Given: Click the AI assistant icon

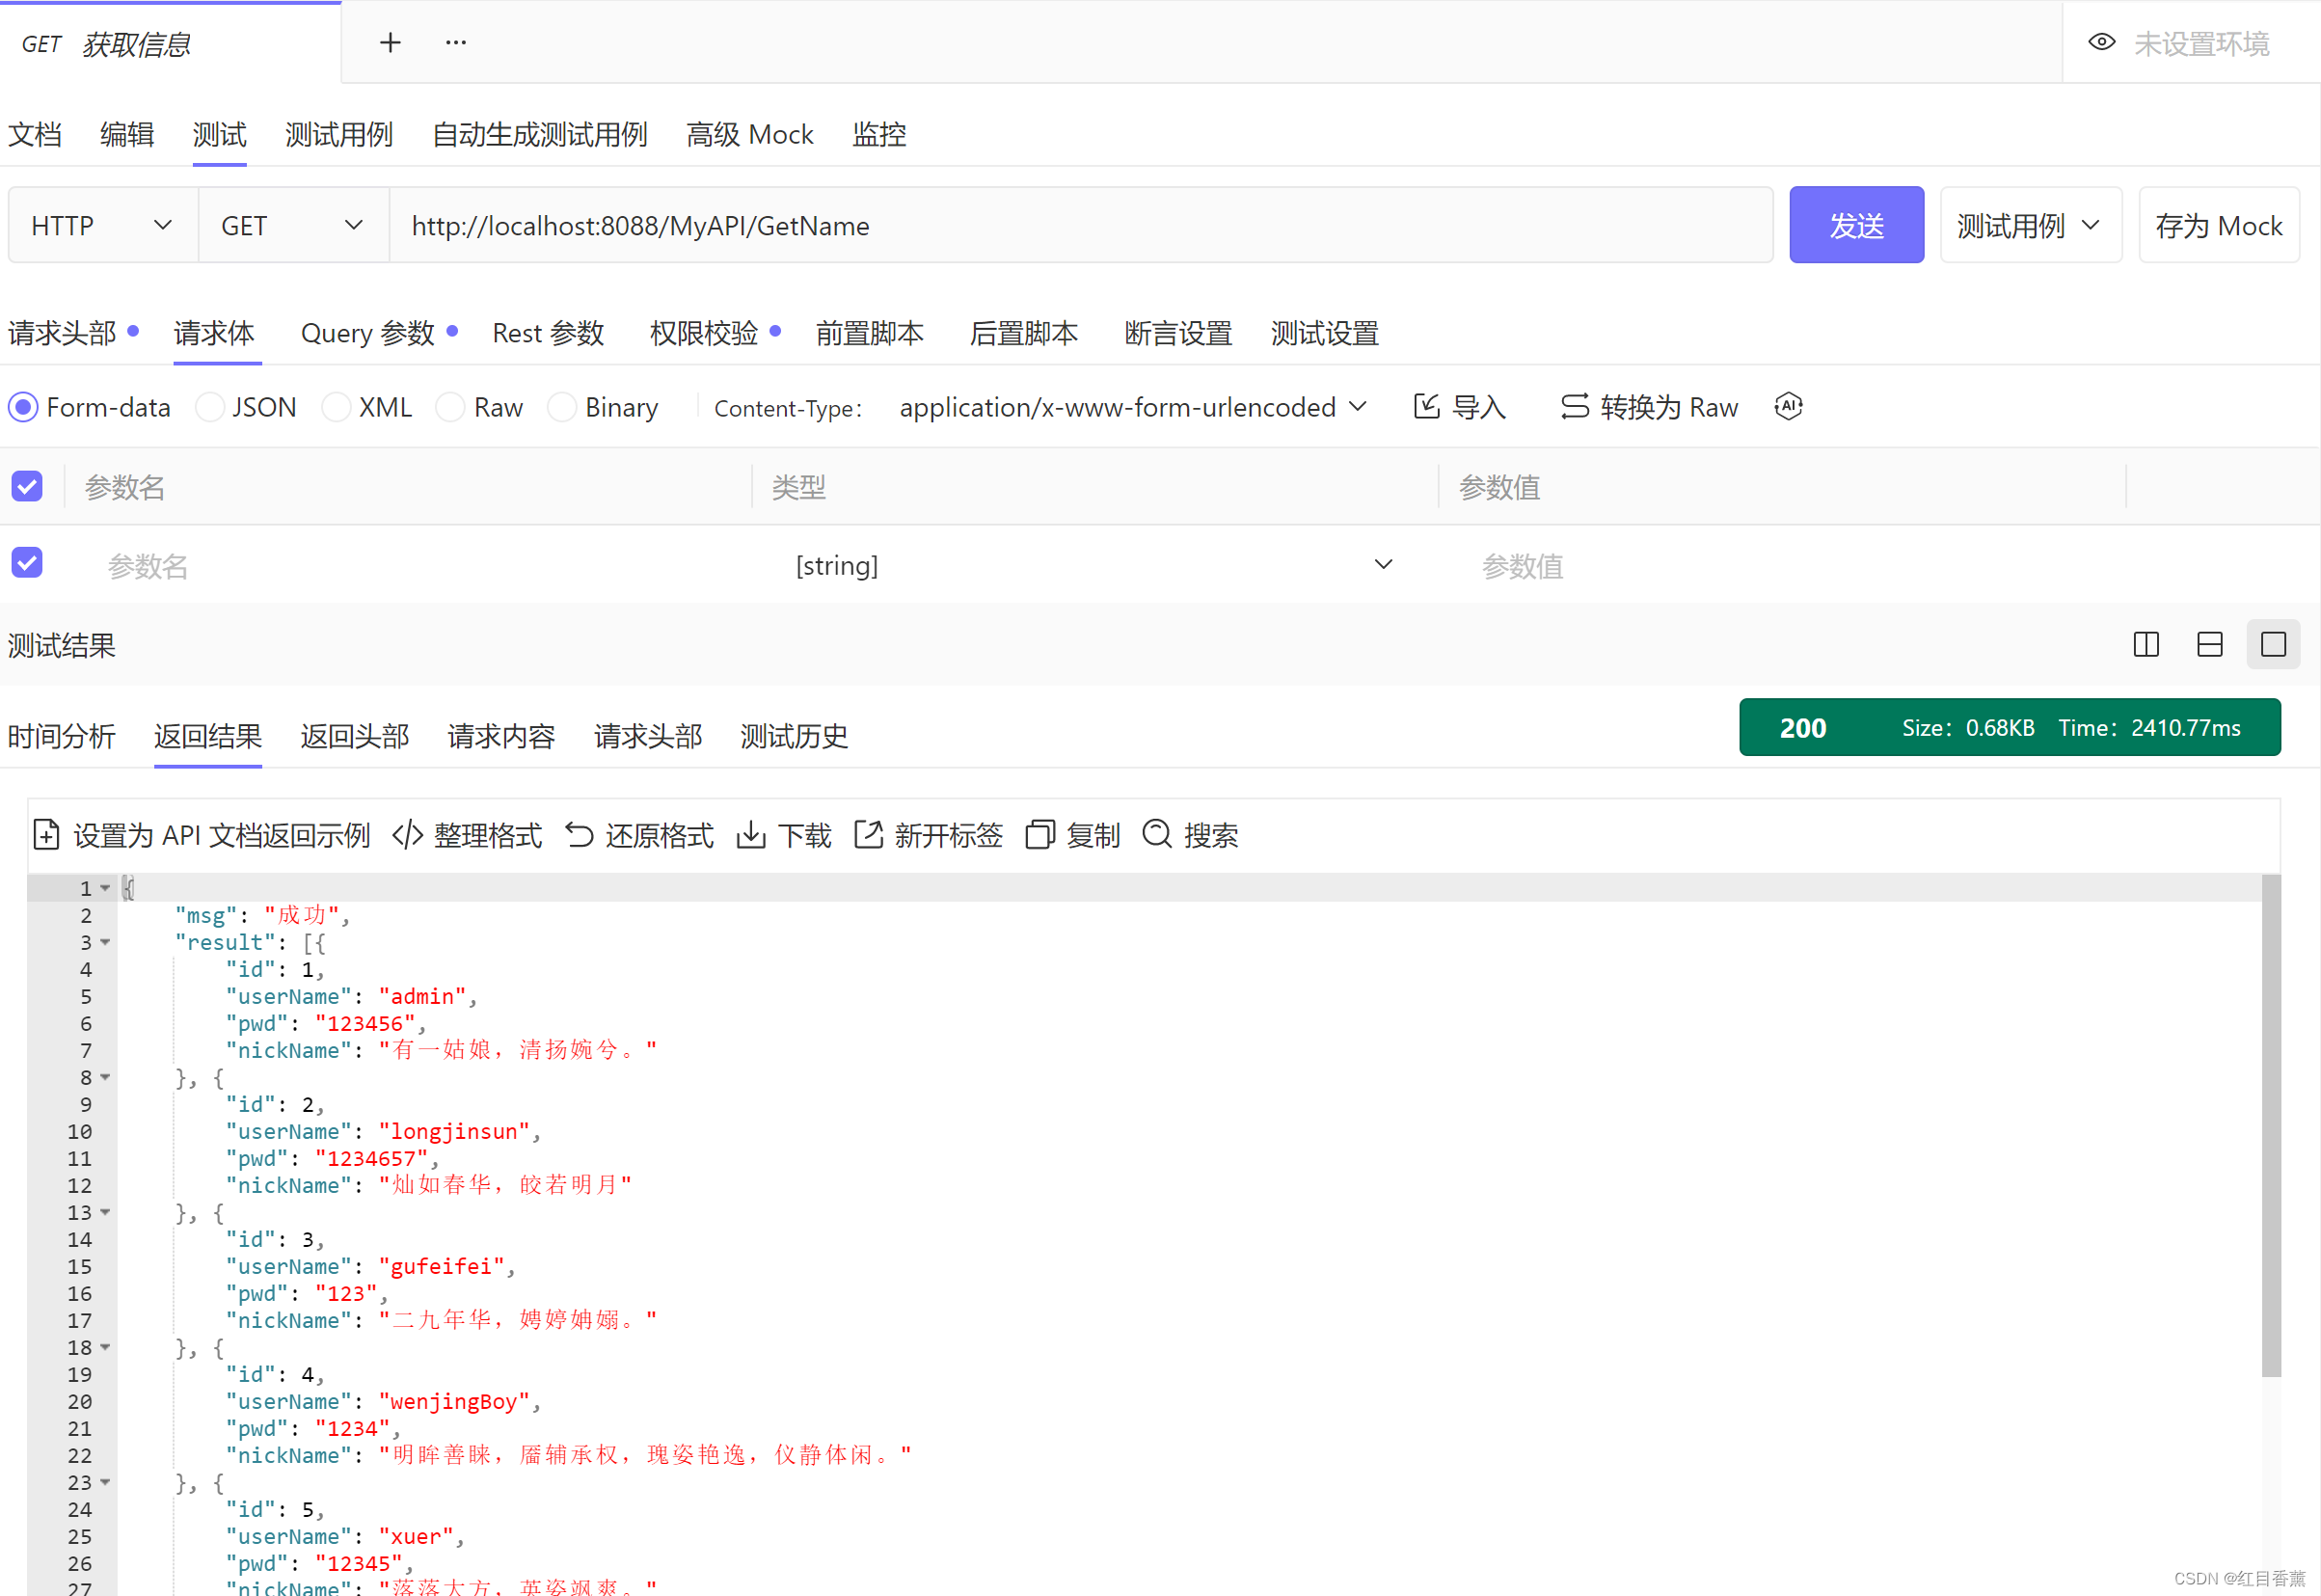Looking at the screenshot, I should [x=1788, y=407].
